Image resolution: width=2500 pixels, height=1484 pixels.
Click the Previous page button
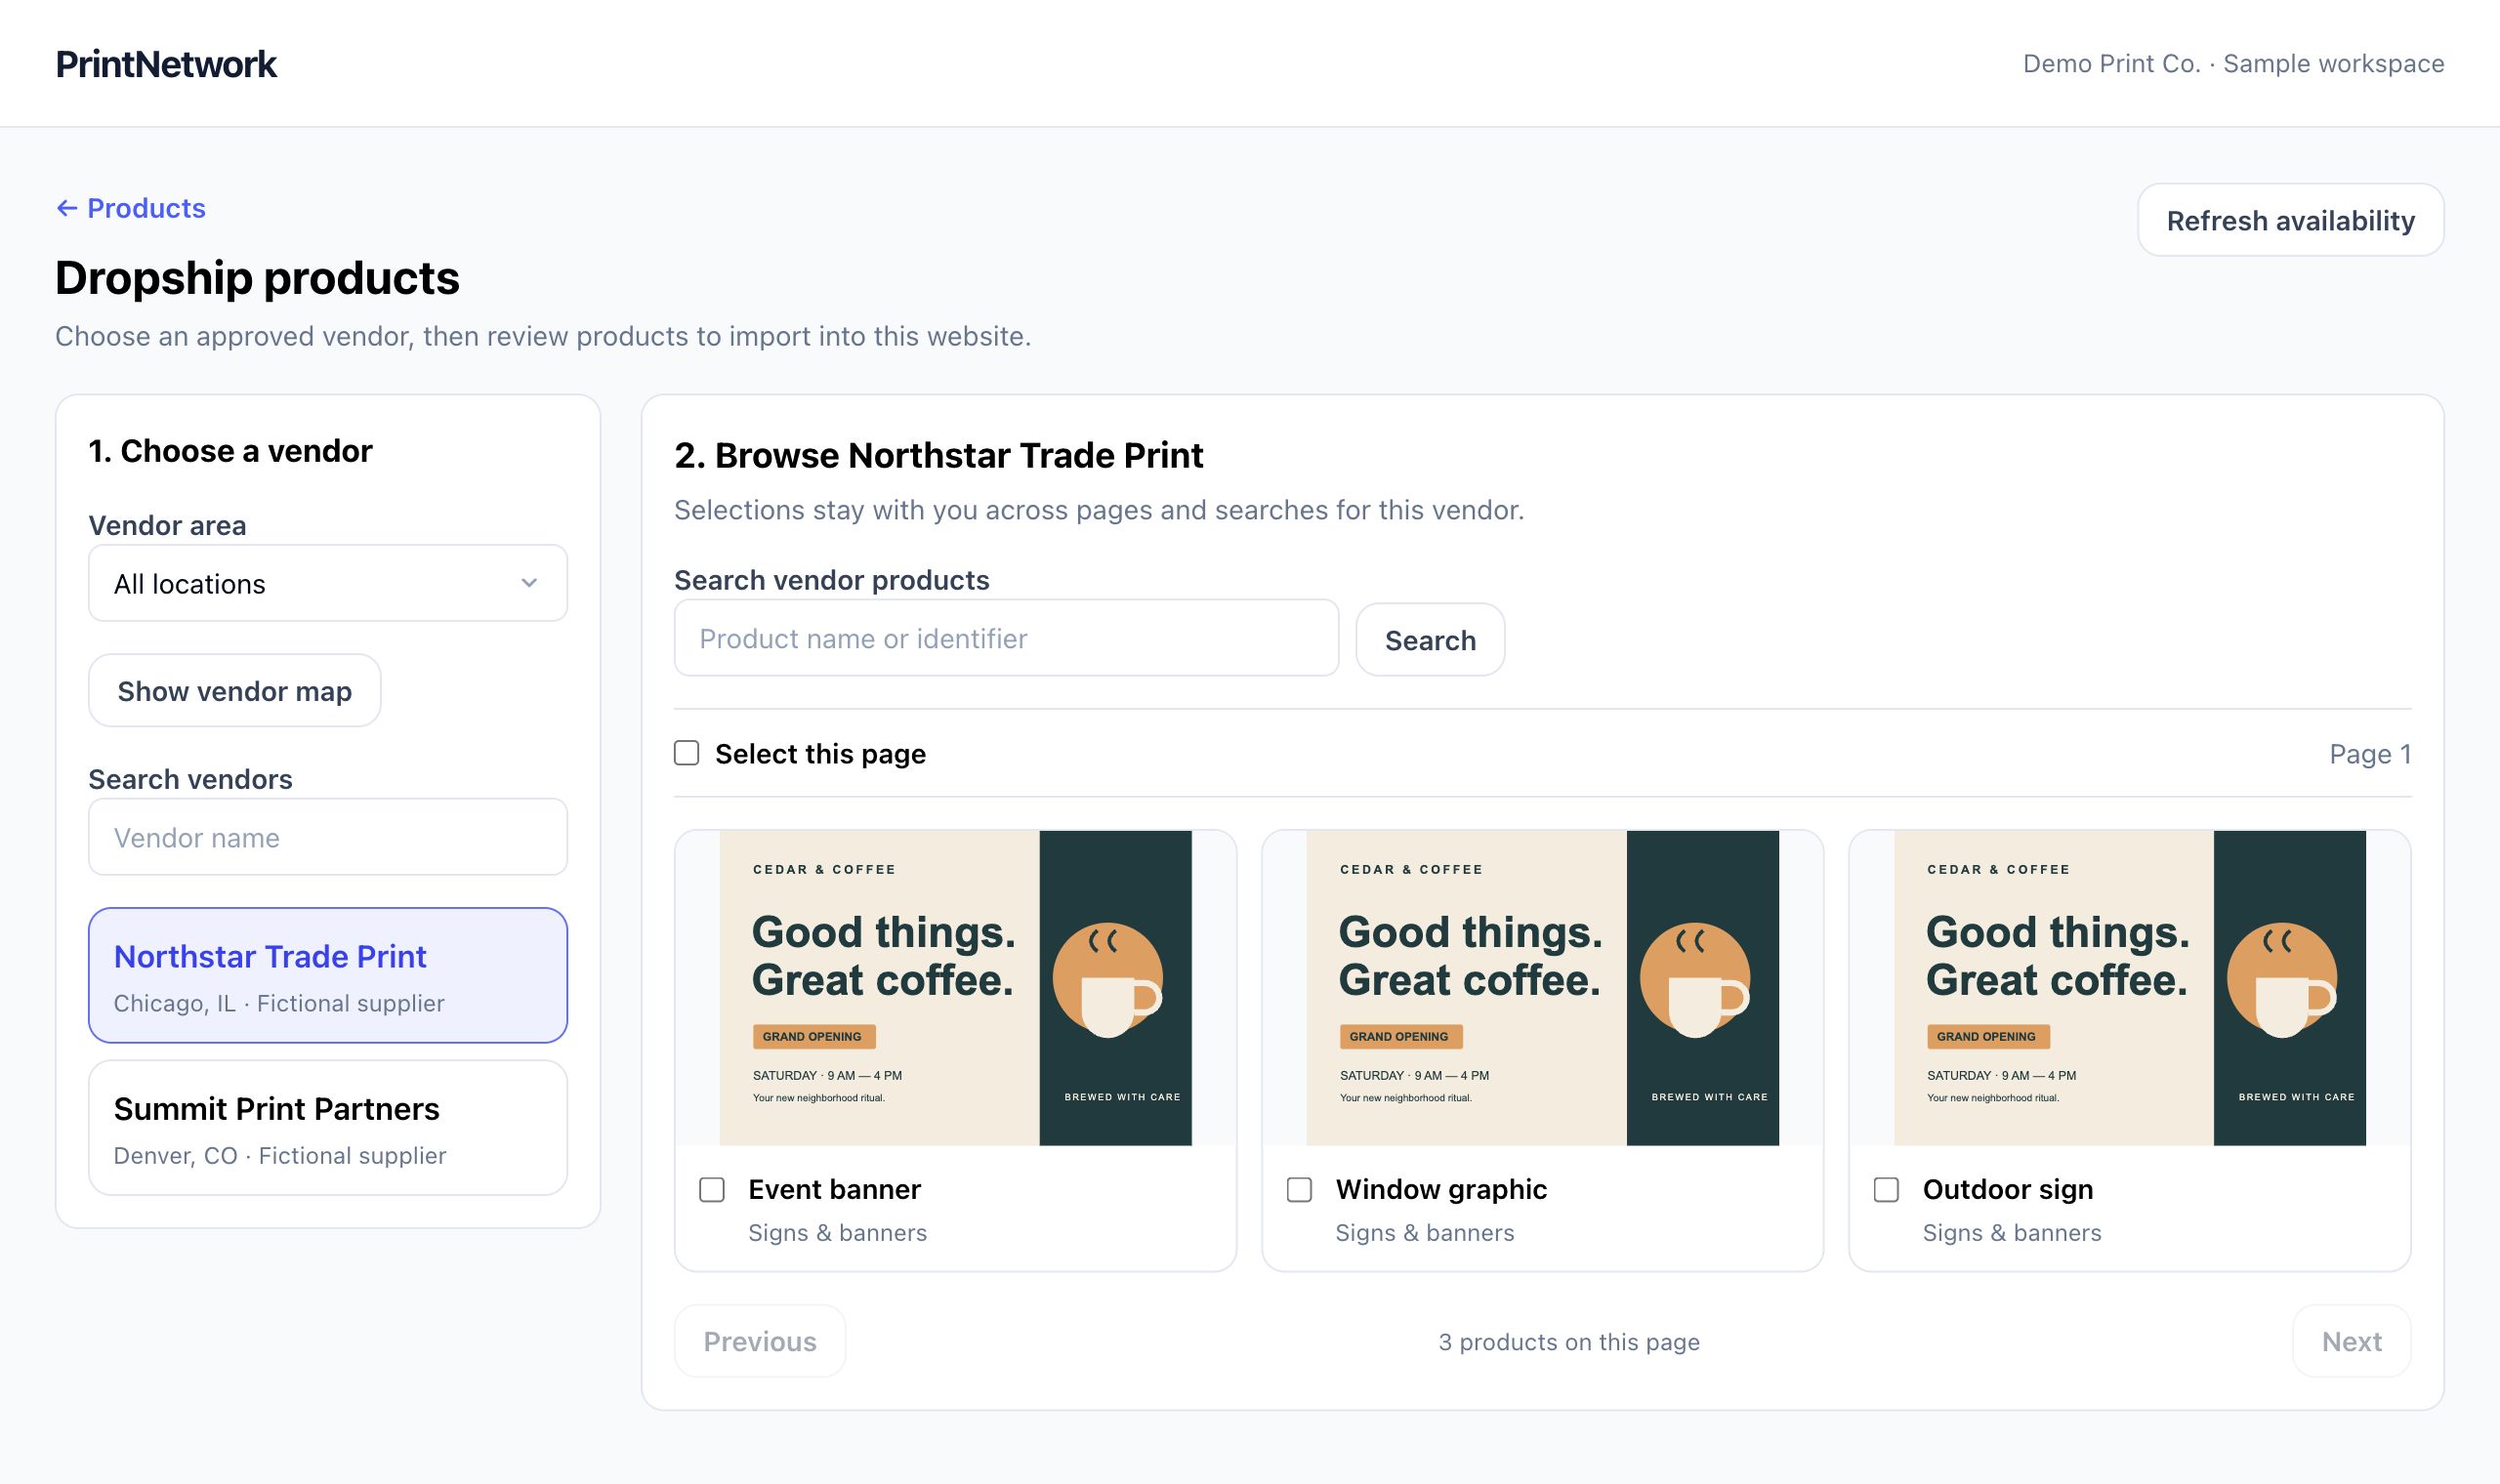[x=760, y=1341]
